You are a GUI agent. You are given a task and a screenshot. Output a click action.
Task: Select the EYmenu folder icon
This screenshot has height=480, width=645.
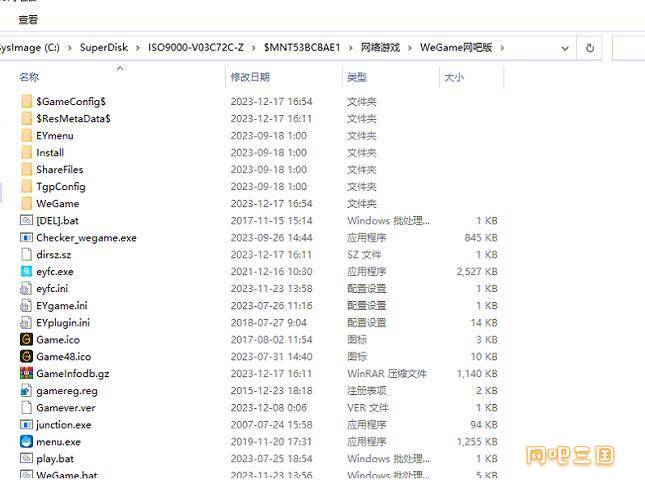[x=26, y=135]
